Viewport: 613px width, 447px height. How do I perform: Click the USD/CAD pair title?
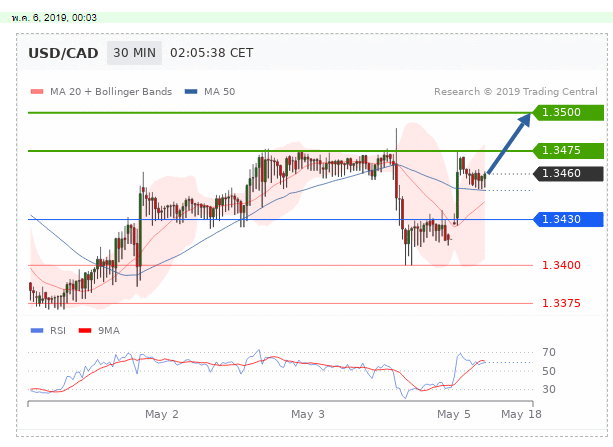pos(63,53)
